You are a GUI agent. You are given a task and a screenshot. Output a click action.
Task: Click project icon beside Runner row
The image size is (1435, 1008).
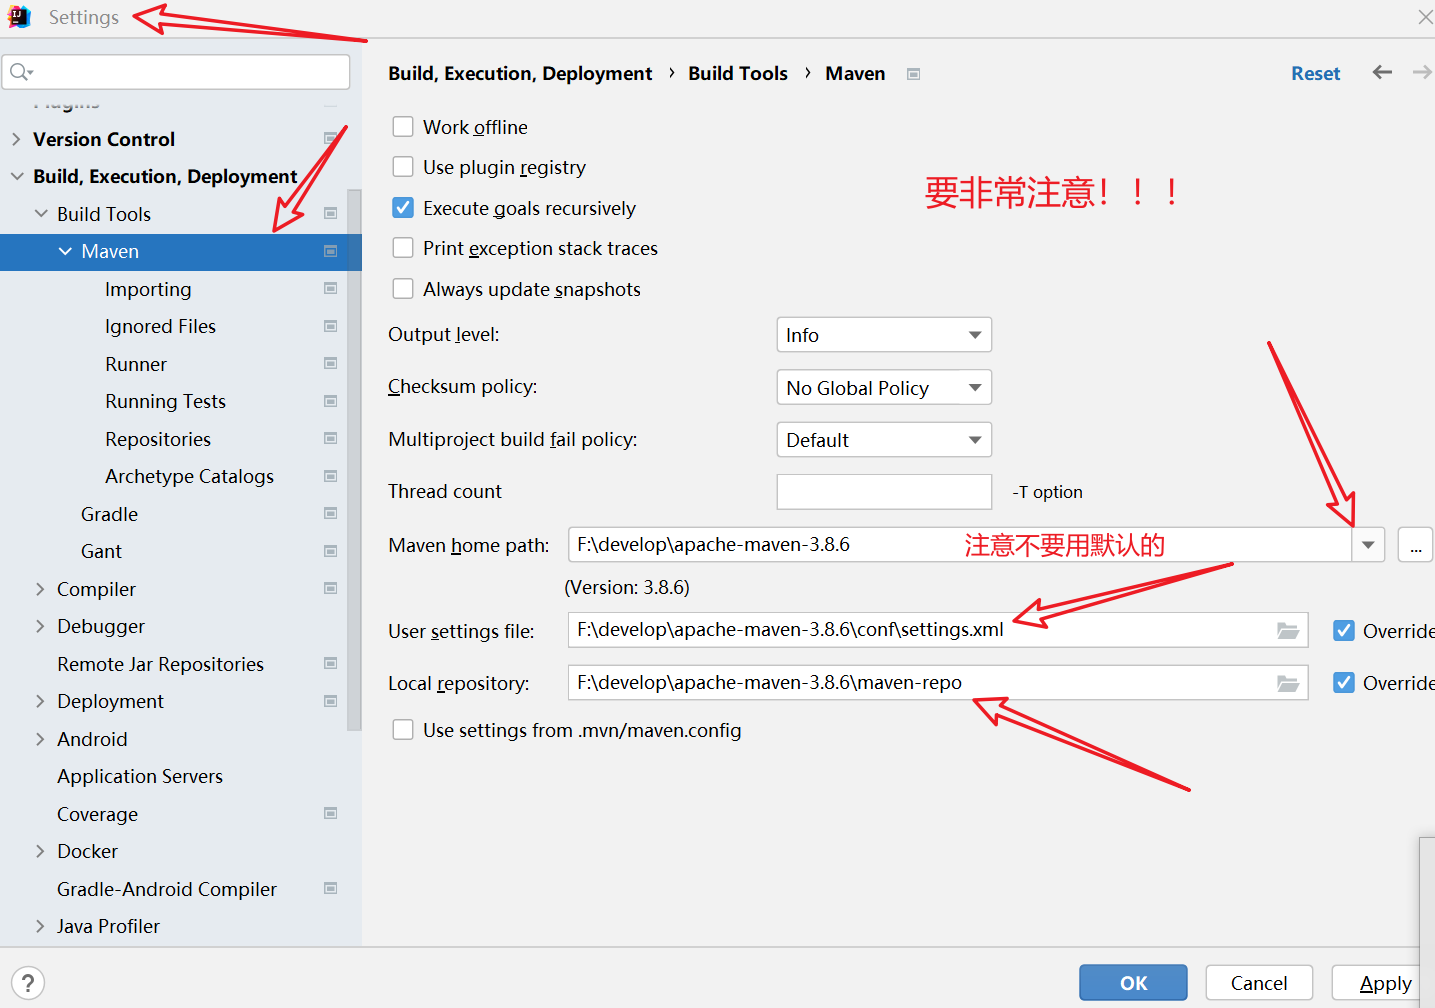point(330,363)
